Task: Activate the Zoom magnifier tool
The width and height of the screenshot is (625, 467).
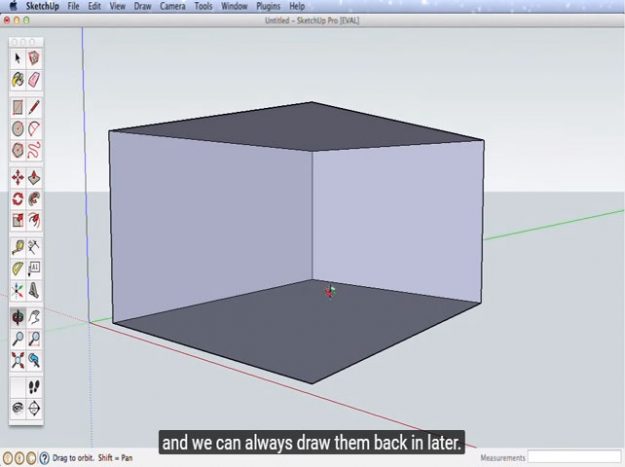Action: click(x=18, y=338)
